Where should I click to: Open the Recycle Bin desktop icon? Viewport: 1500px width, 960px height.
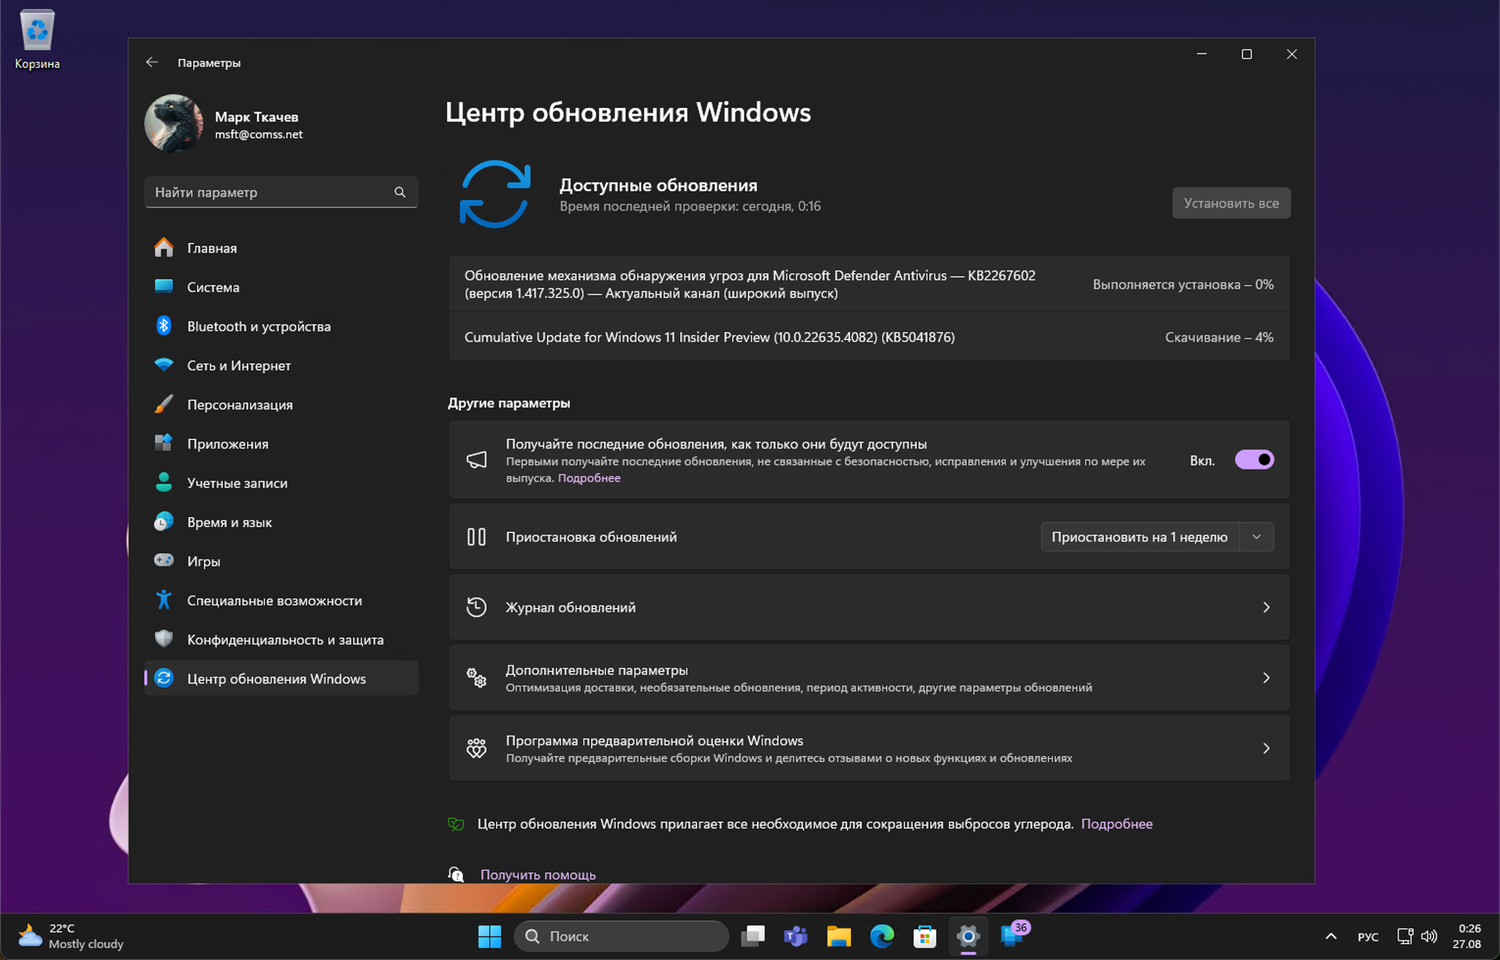tap(37, 40)
